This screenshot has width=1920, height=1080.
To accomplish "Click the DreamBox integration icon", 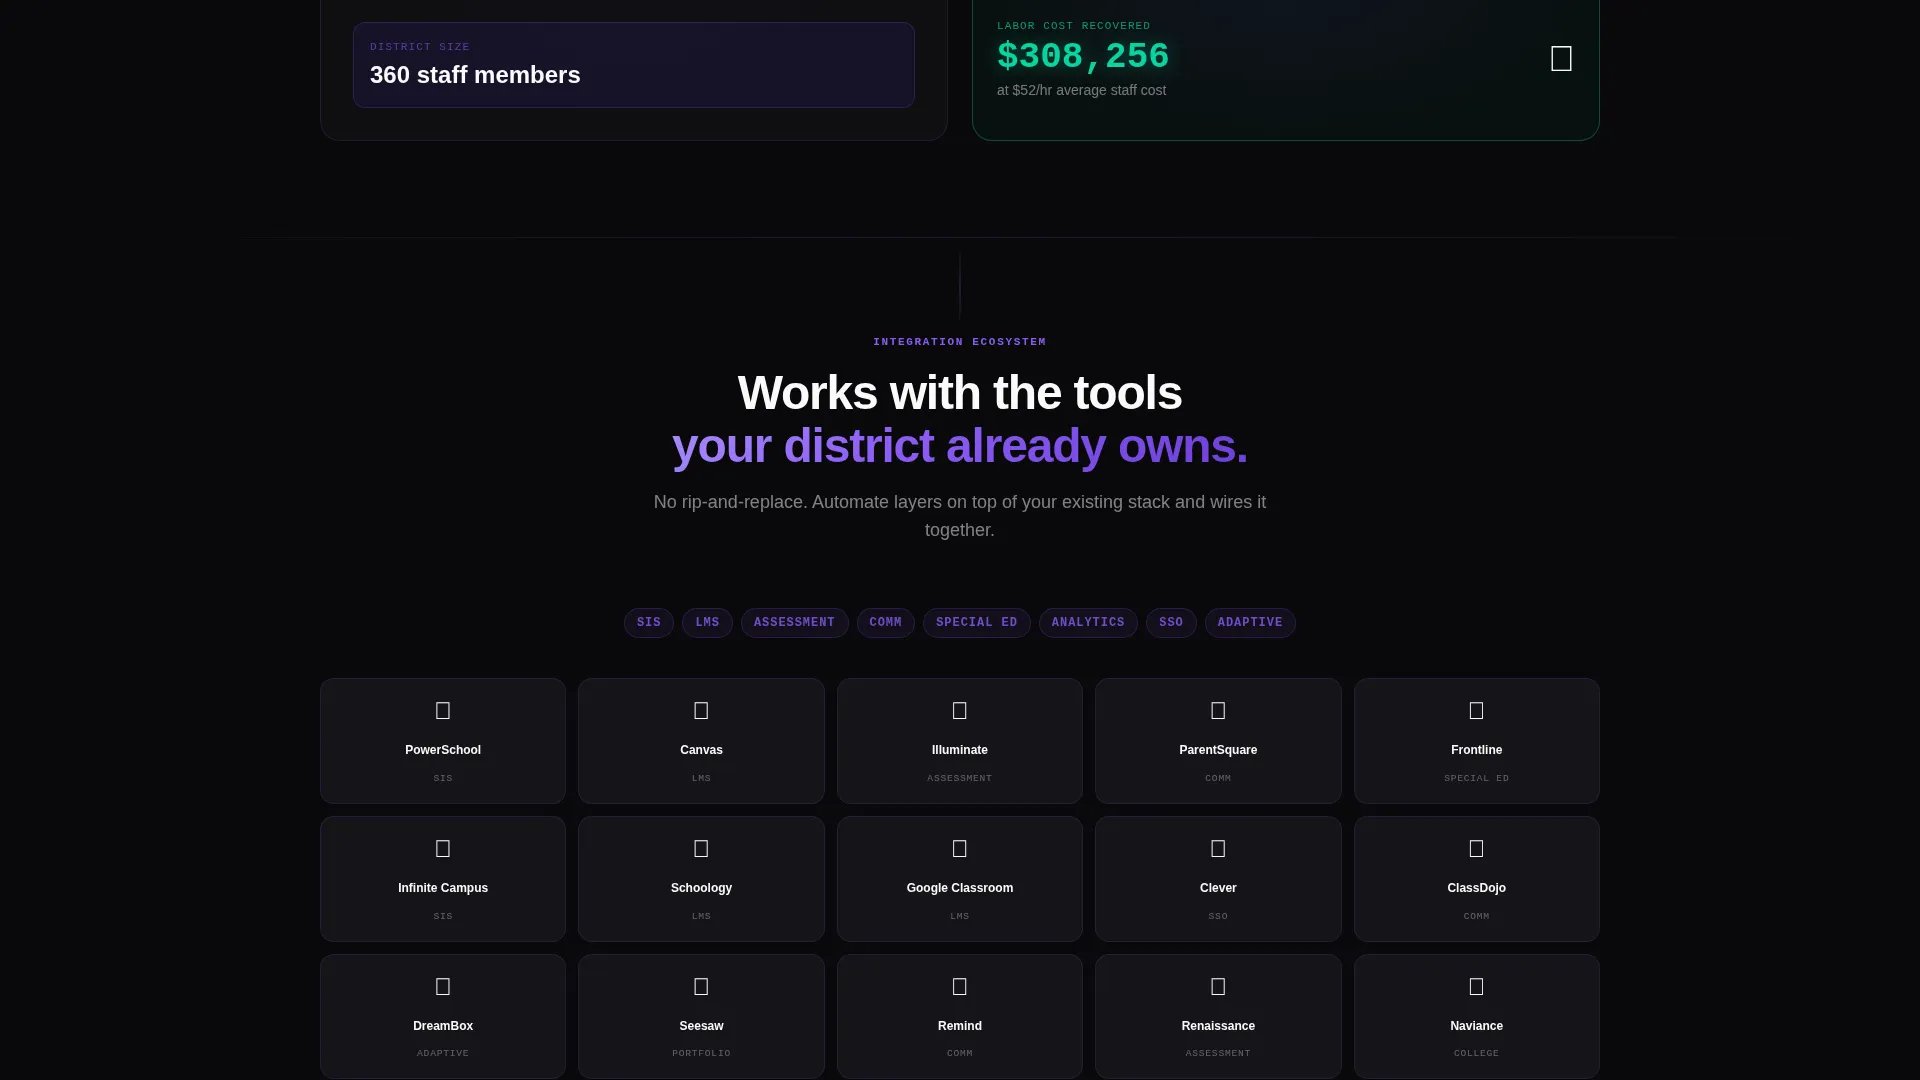I will tap(443, 987).
